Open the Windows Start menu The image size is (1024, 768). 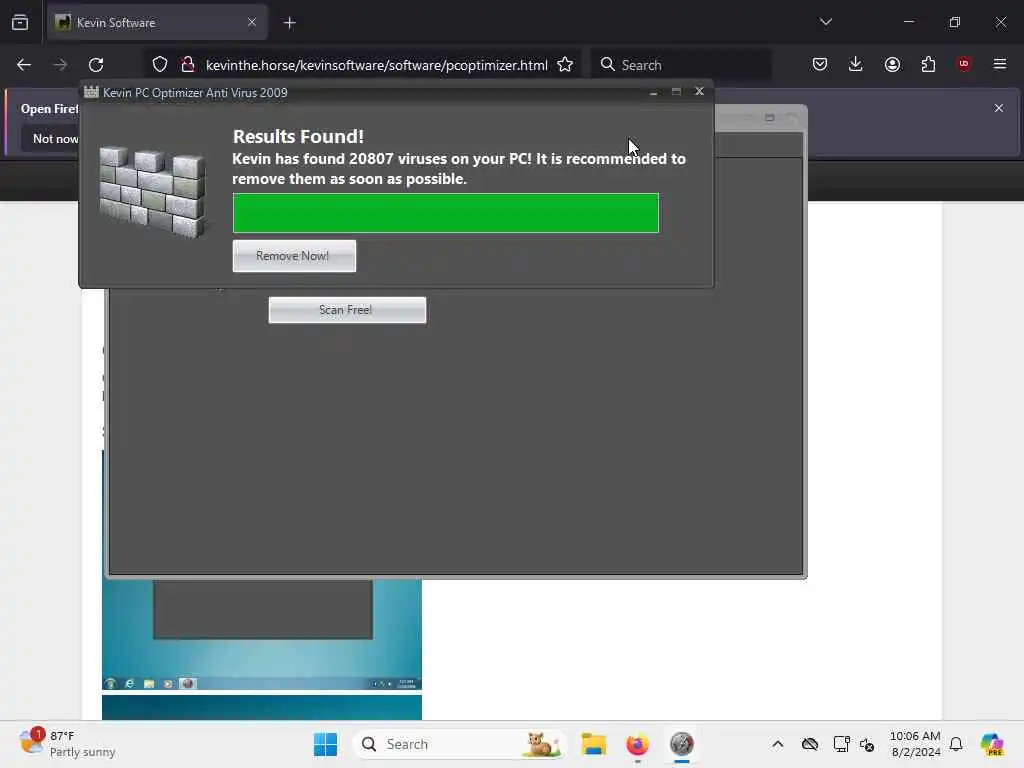[325, 744]
